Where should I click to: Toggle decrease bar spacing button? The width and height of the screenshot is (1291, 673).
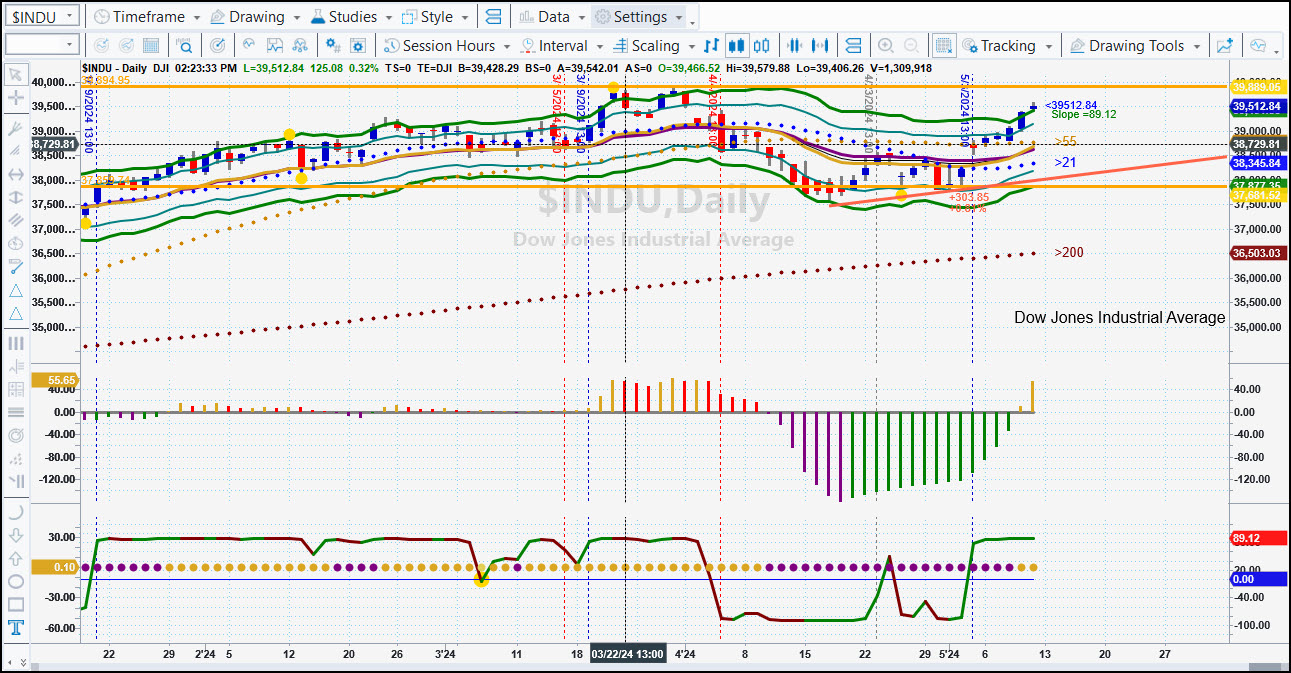(795, 46)
